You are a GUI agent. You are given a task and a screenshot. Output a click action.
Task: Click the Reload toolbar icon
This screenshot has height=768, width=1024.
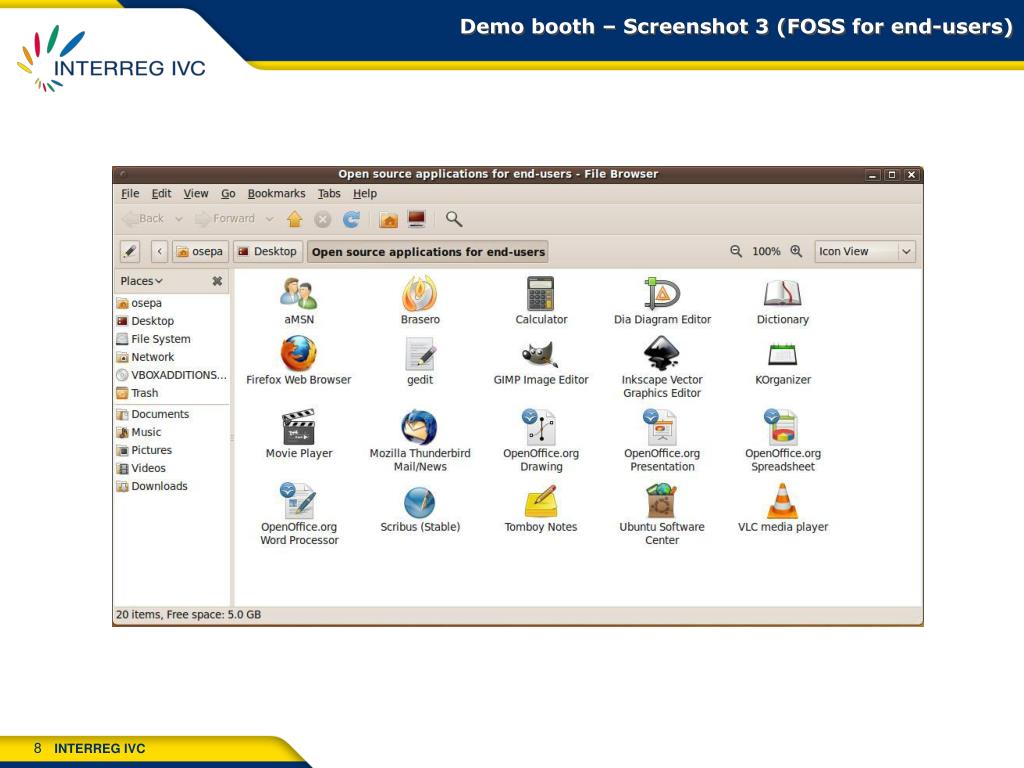tap(351, 219)
